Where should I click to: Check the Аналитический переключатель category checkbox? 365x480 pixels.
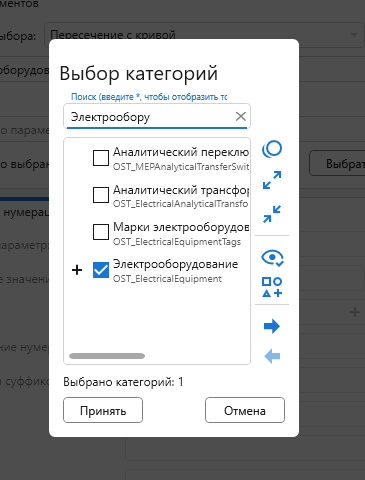101,158
